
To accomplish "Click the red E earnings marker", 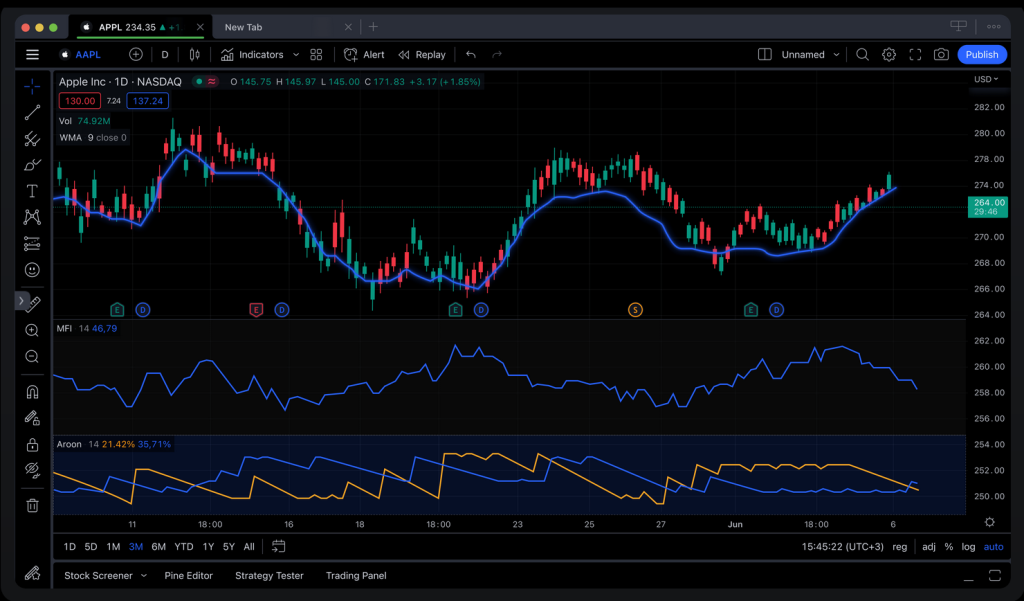I will point(256,310).
